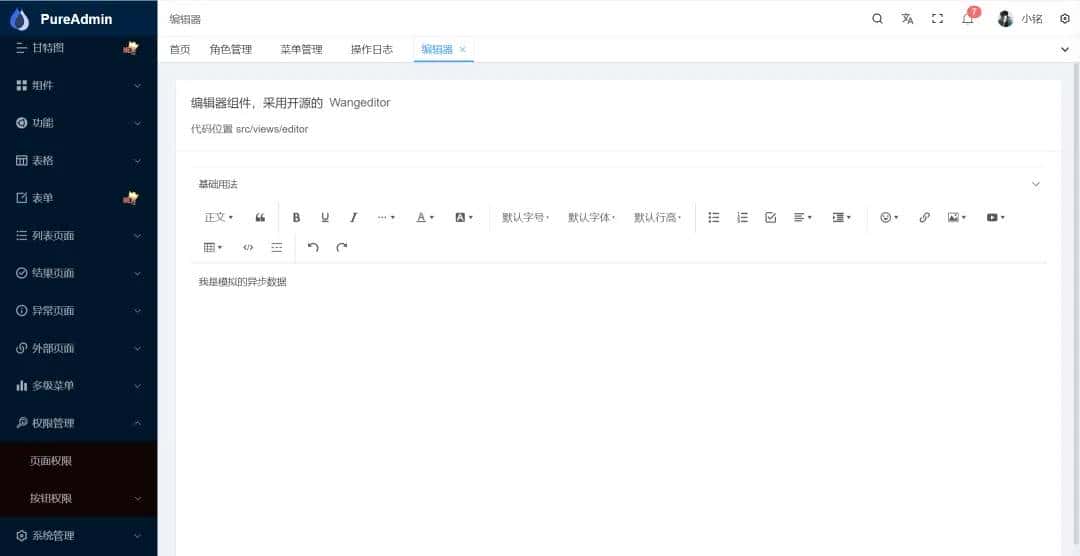
Task: Click into the editor text area
Action: 619,409
